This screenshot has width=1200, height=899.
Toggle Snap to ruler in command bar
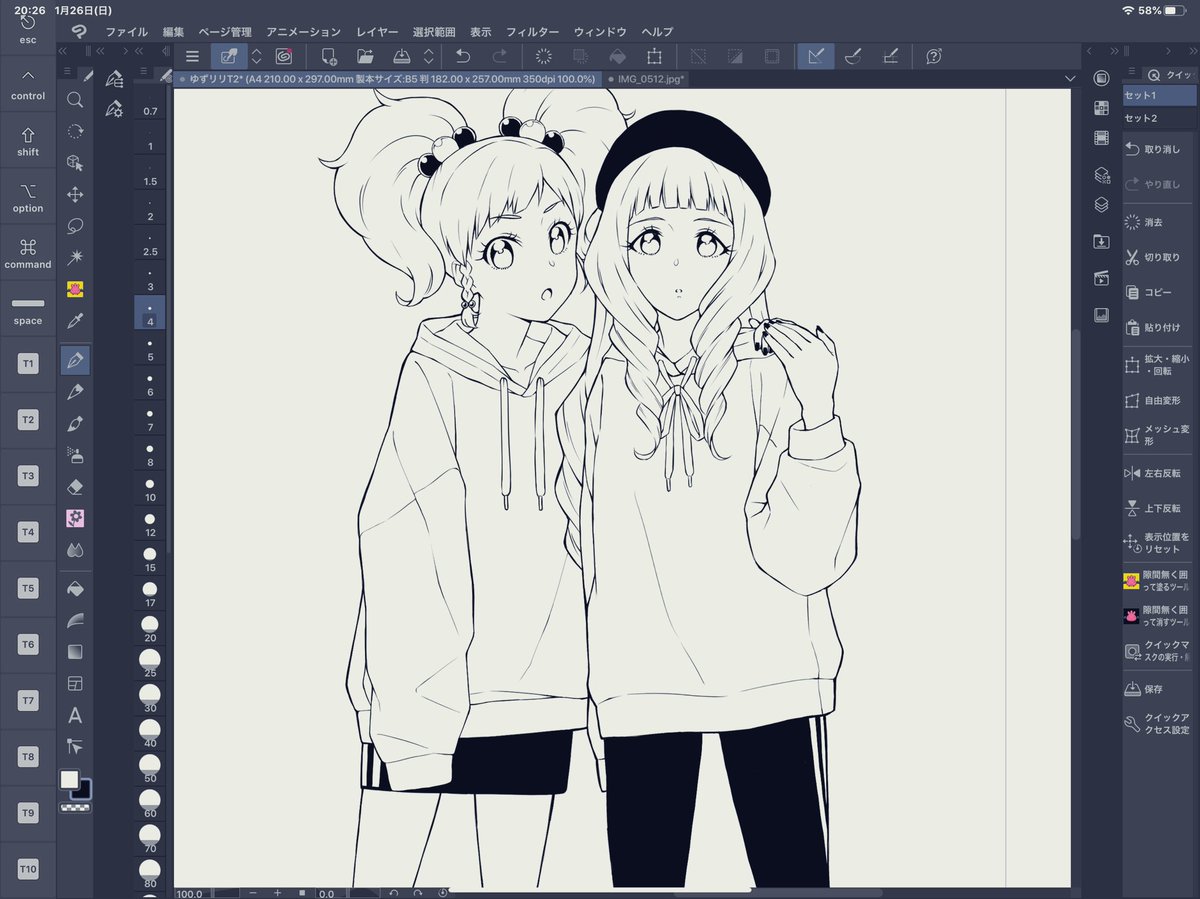tap(816, 57)
